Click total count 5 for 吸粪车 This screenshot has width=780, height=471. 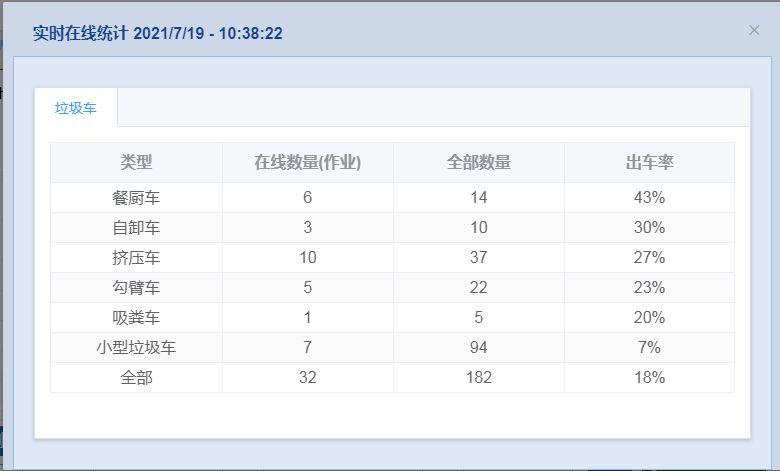479,317
